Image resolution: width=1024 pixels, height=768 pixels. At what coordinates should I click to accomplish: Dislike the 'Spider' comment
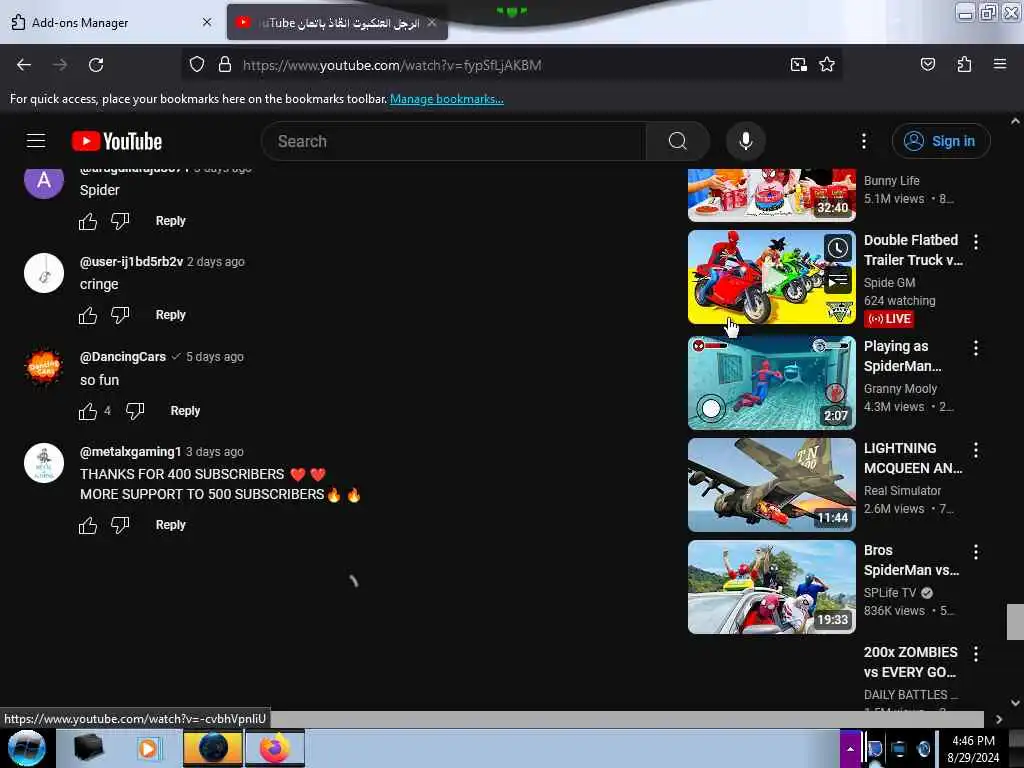coord(120,221)
